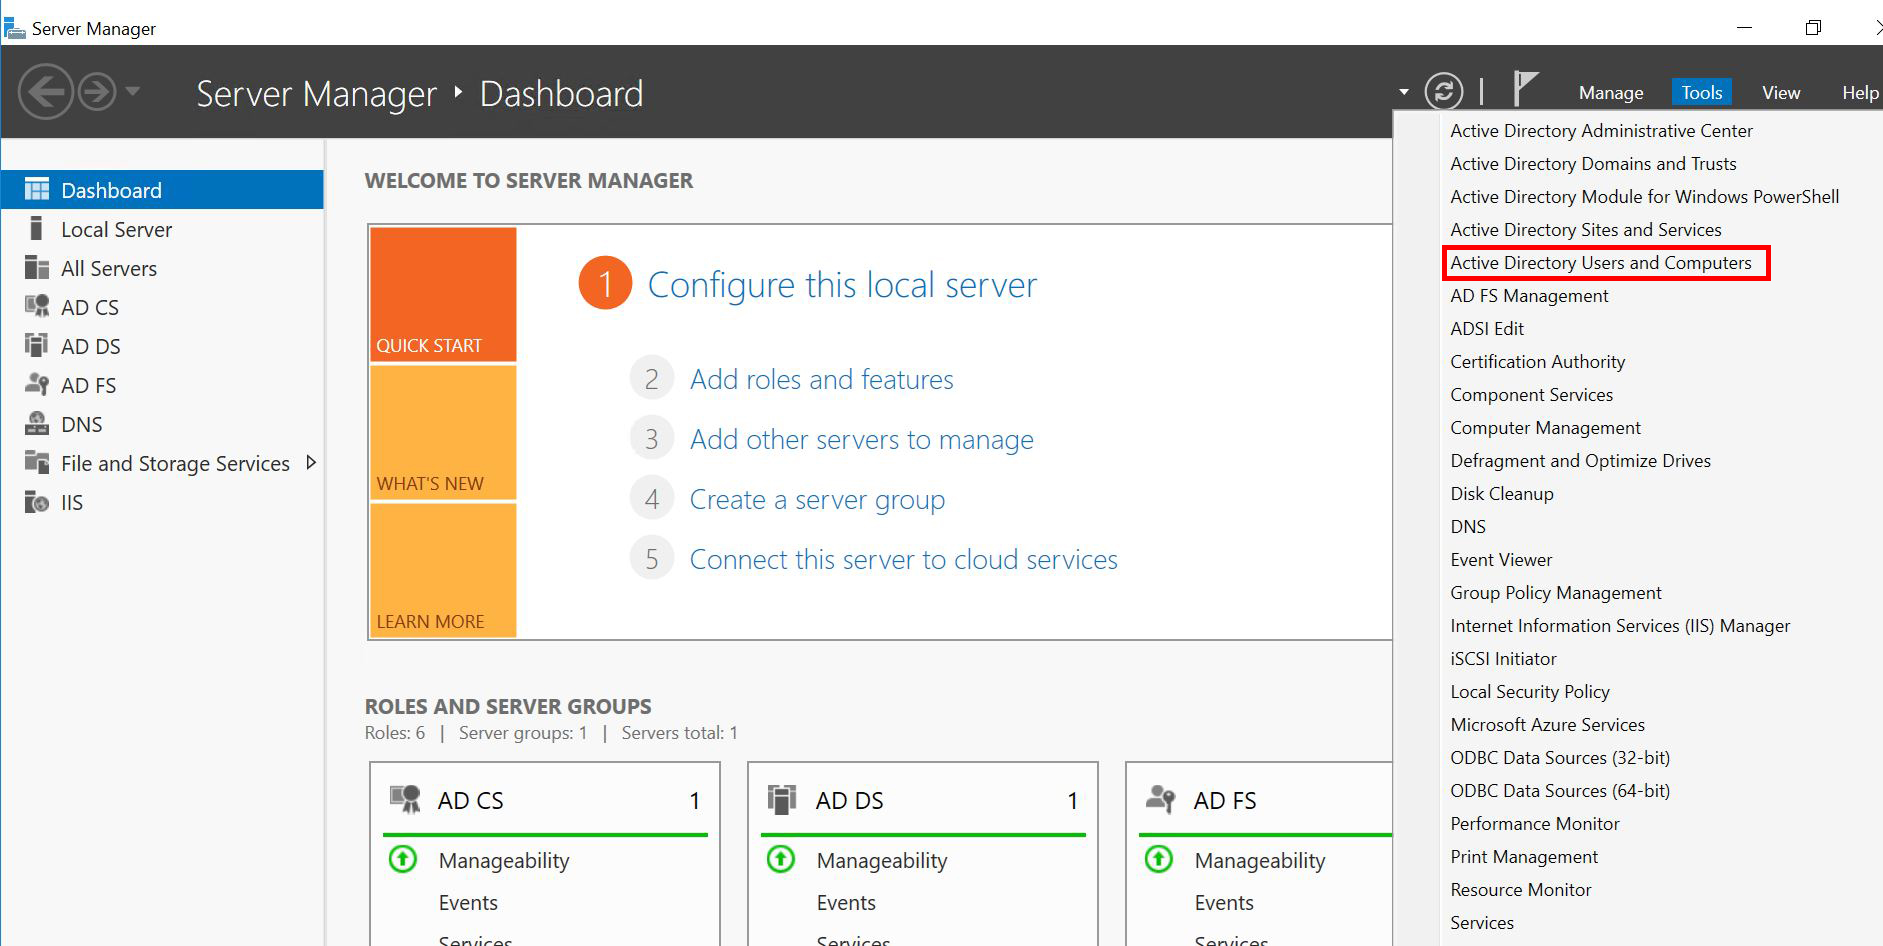This screenshot has width=1883, height=946.
Task: Click the forward navigation arrow button
Action: point(97,92)
